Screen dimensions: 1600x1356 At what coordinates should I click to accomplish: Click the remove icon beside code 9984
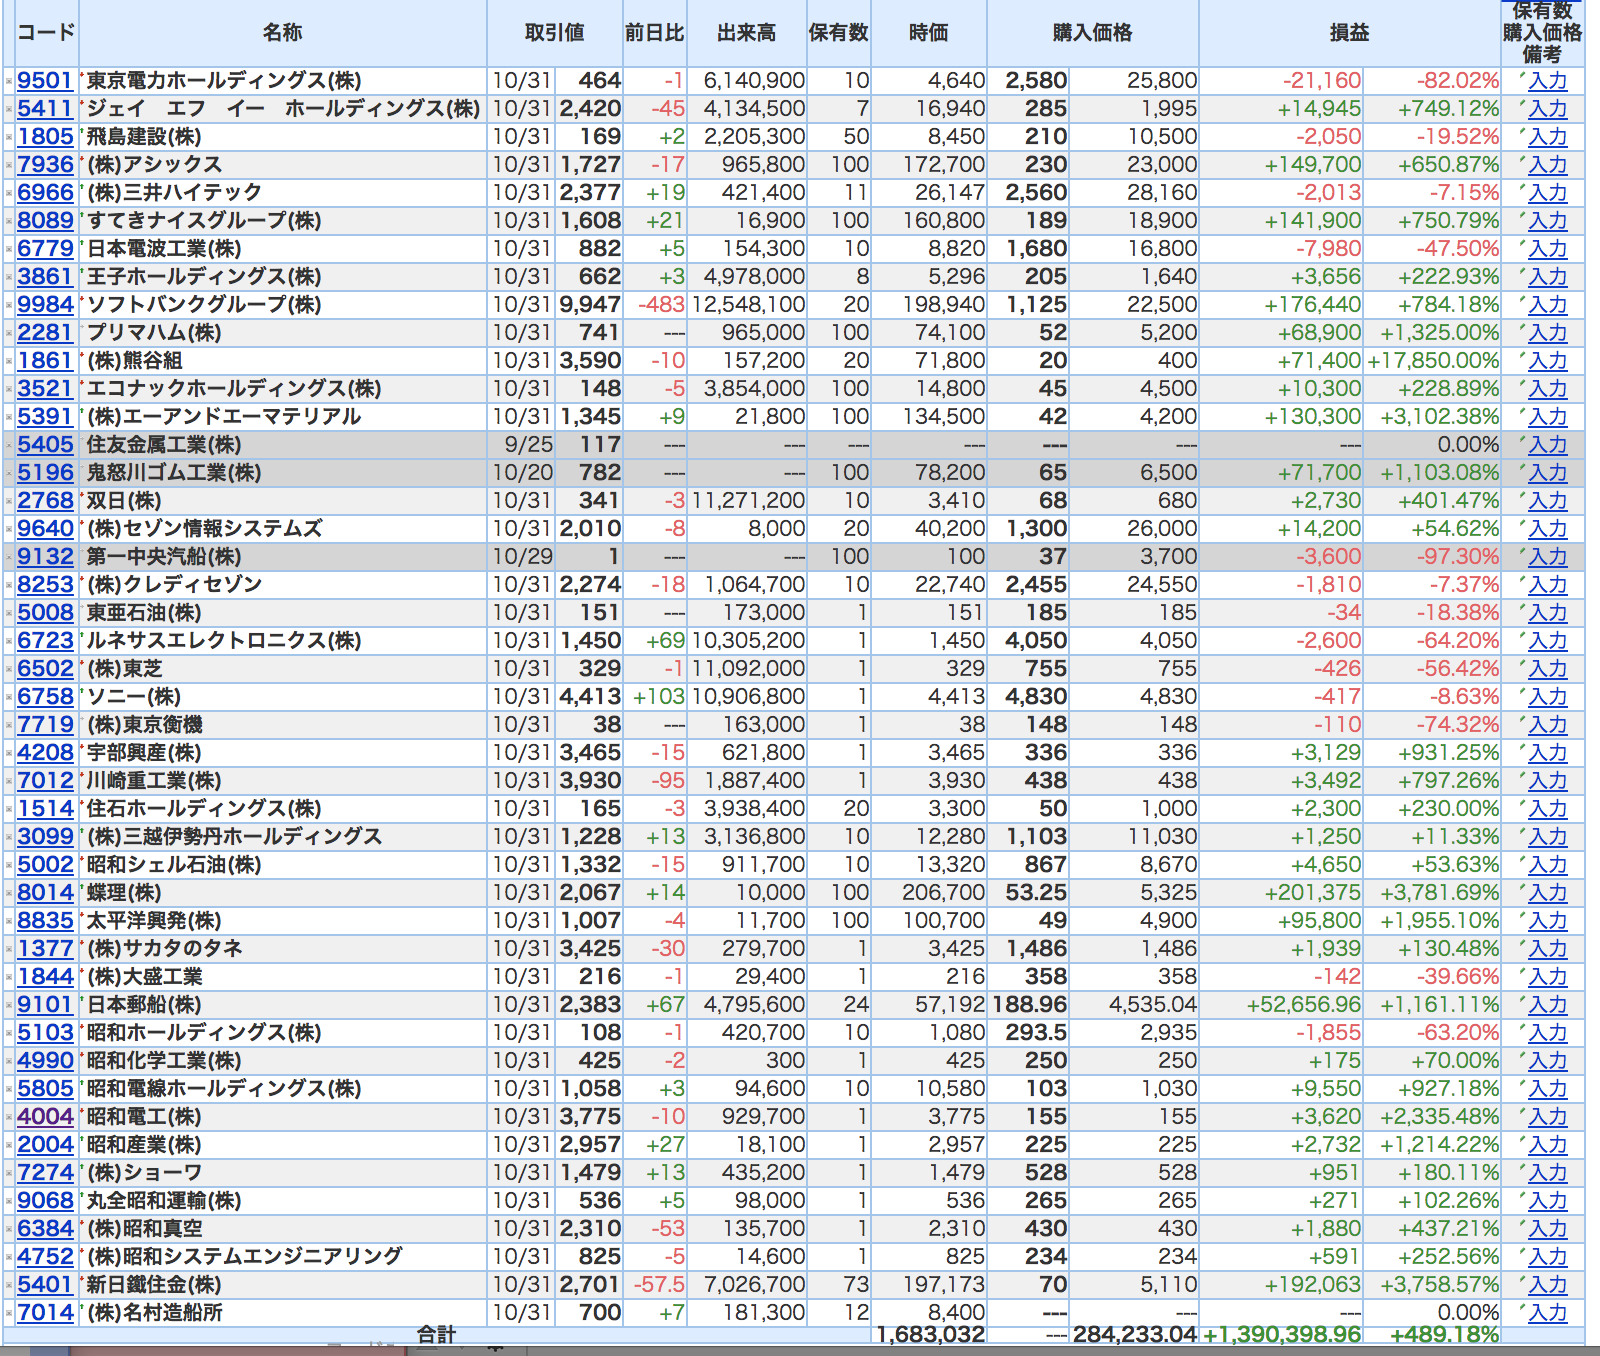point(9,305)
